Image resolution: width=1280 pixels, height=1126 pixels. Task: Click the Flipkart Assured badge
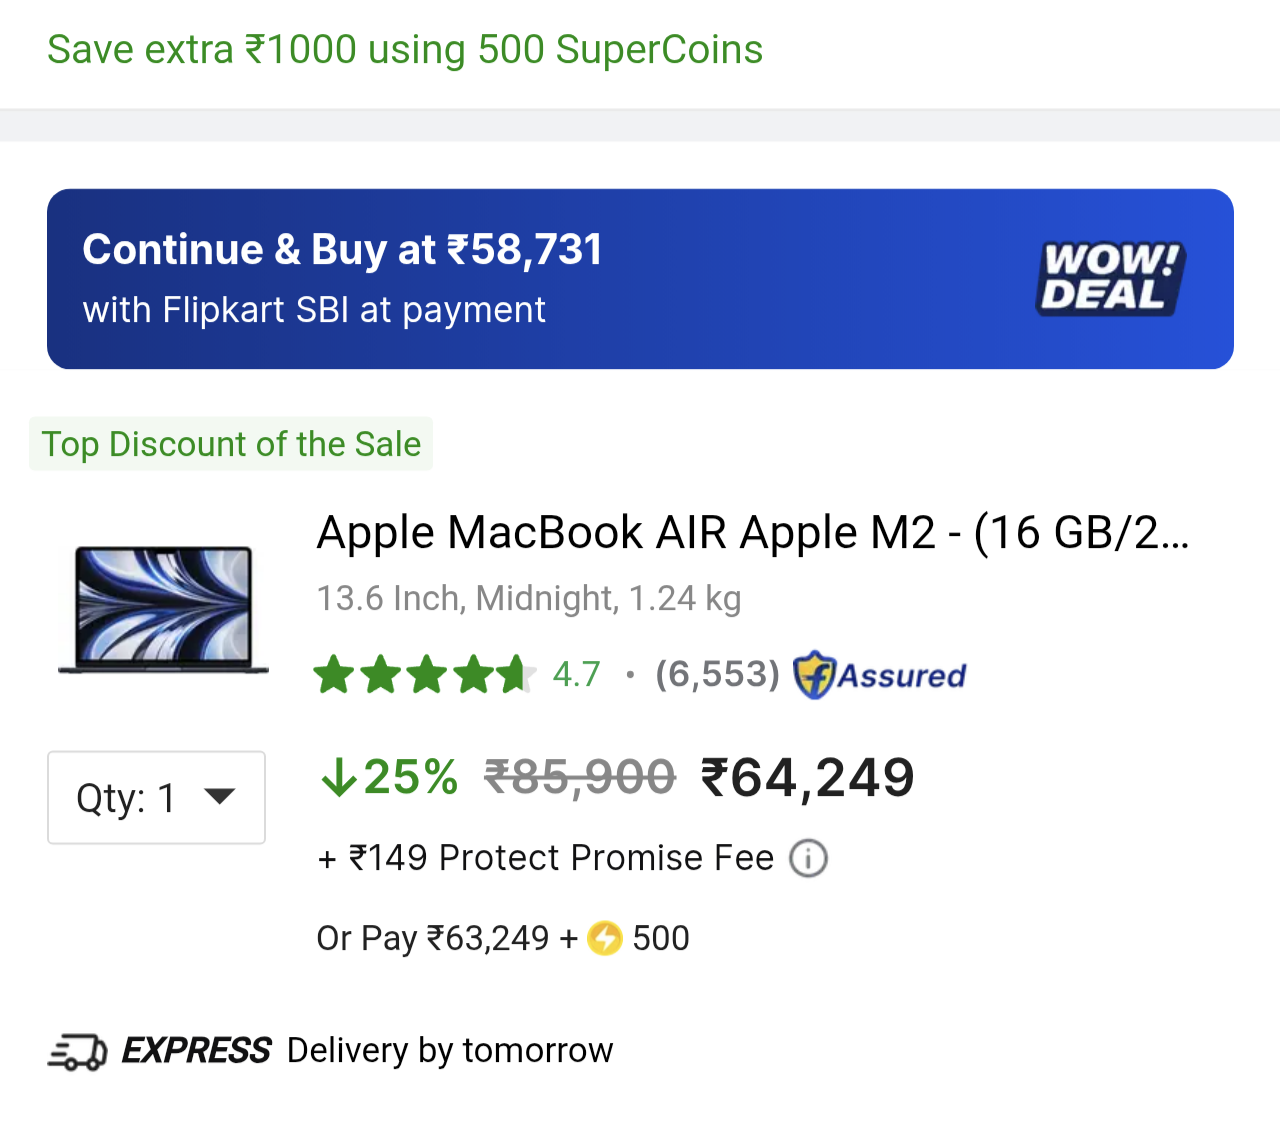click(x=880, y=675)
